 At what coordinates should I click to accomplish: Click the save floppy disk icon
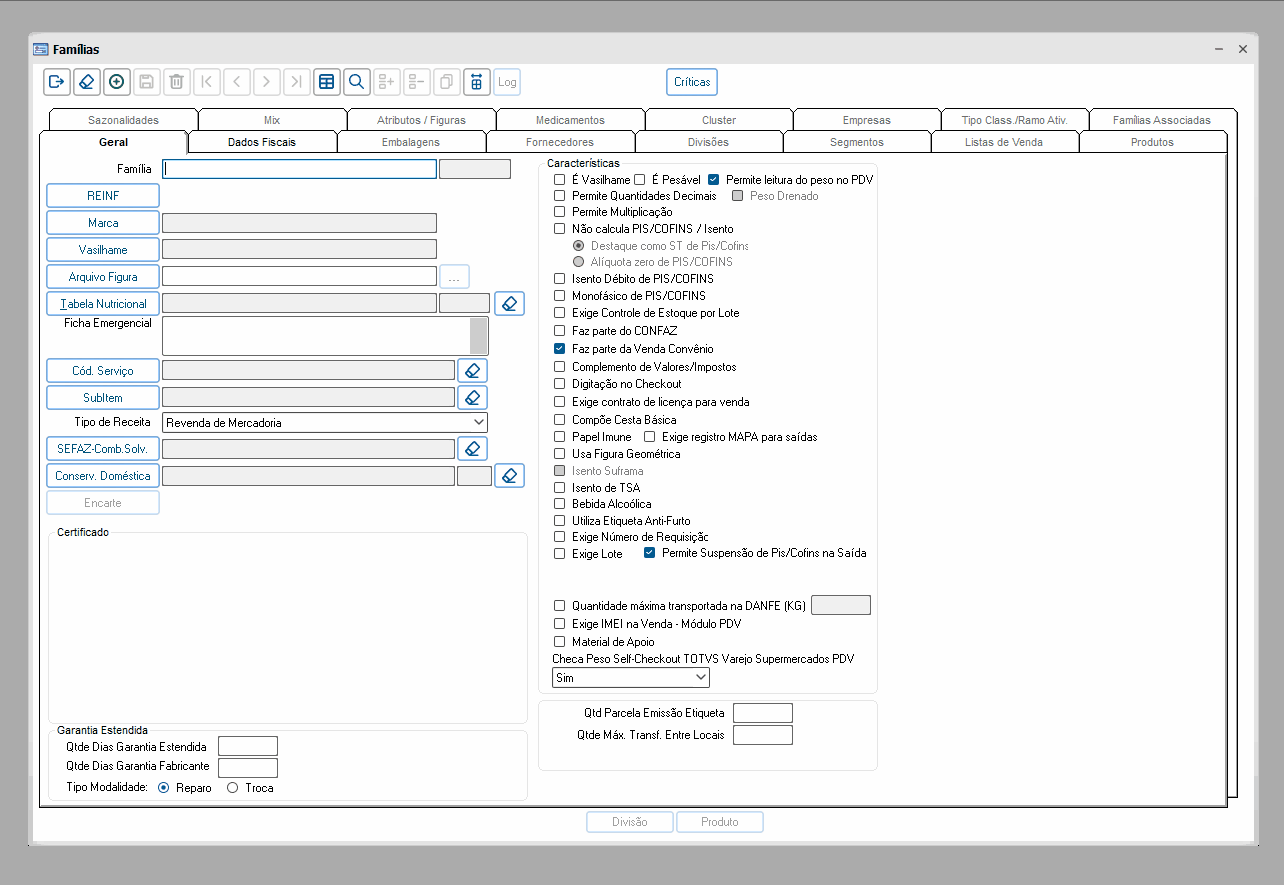pyautogui.click(x=147, y=82)
